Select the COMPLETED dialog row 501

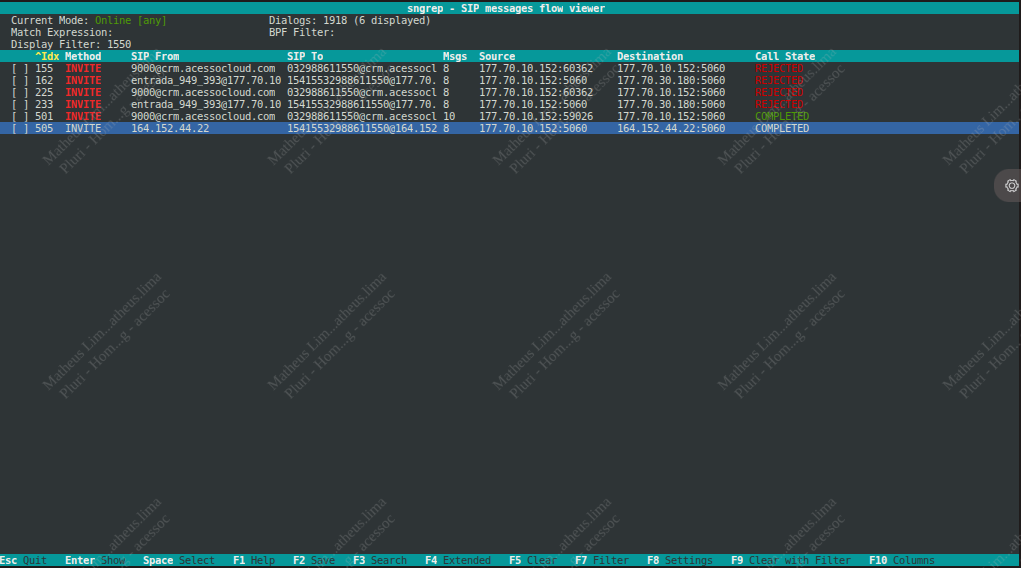(400, 117)
